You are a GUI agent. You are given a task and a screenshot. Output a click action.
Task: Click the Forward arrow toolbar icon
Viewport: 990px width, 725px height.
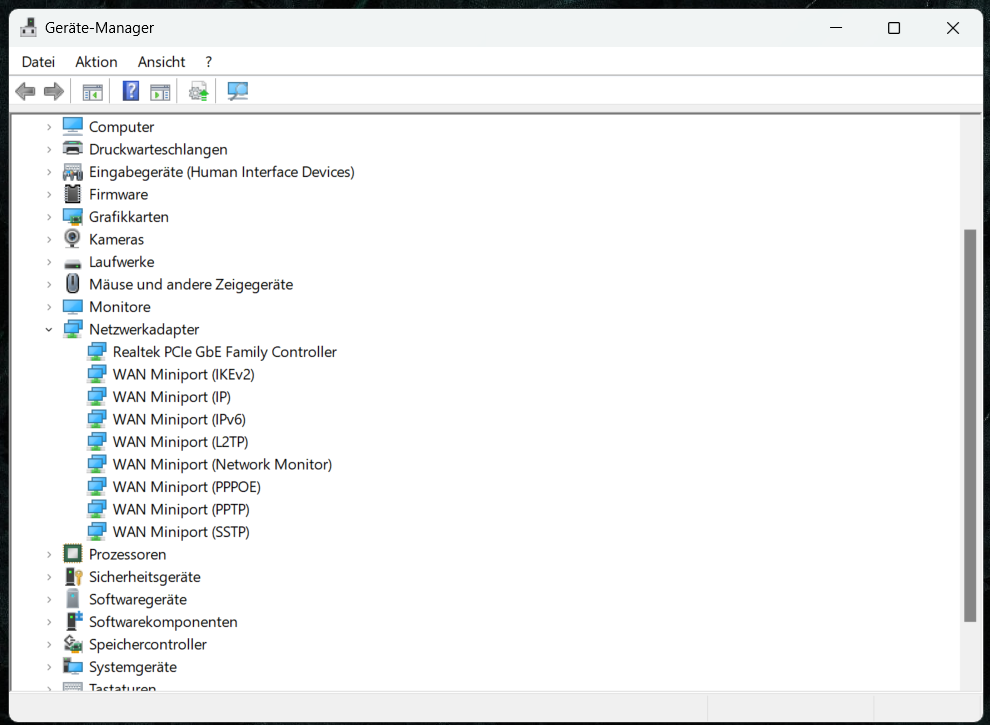click(54, 92)
